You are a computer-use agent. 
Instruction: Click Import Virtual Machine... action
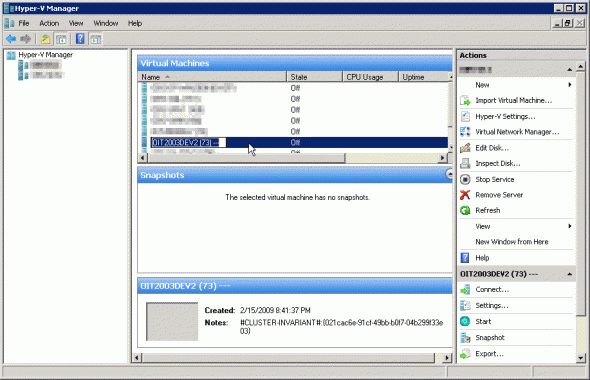(514, 100)
